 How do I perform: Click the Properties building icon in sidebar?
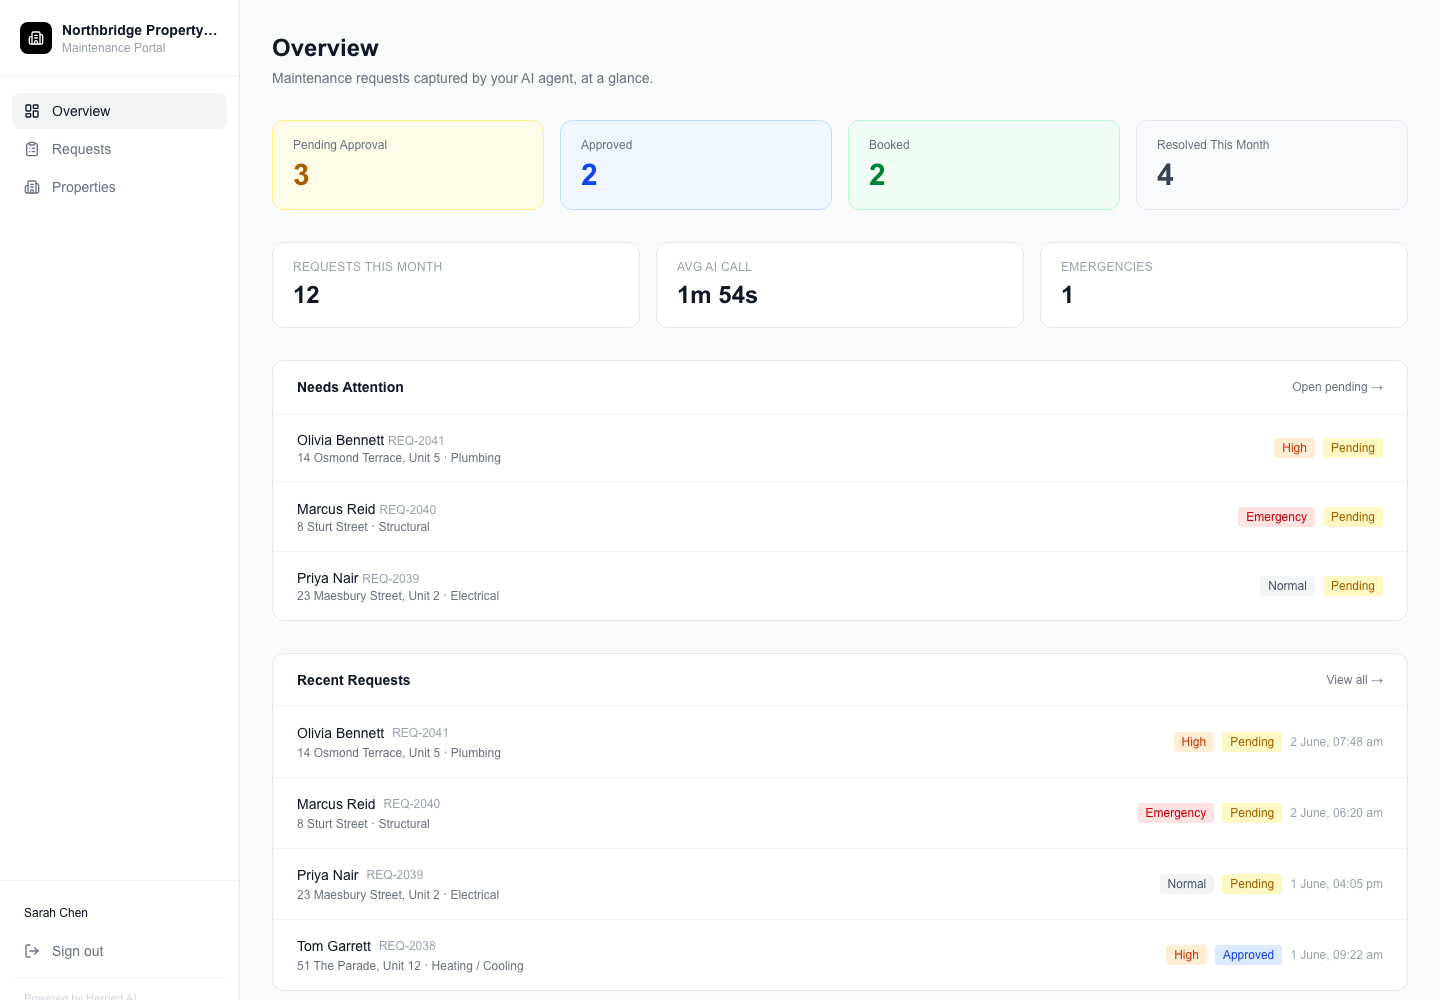[x=32, y=187]
